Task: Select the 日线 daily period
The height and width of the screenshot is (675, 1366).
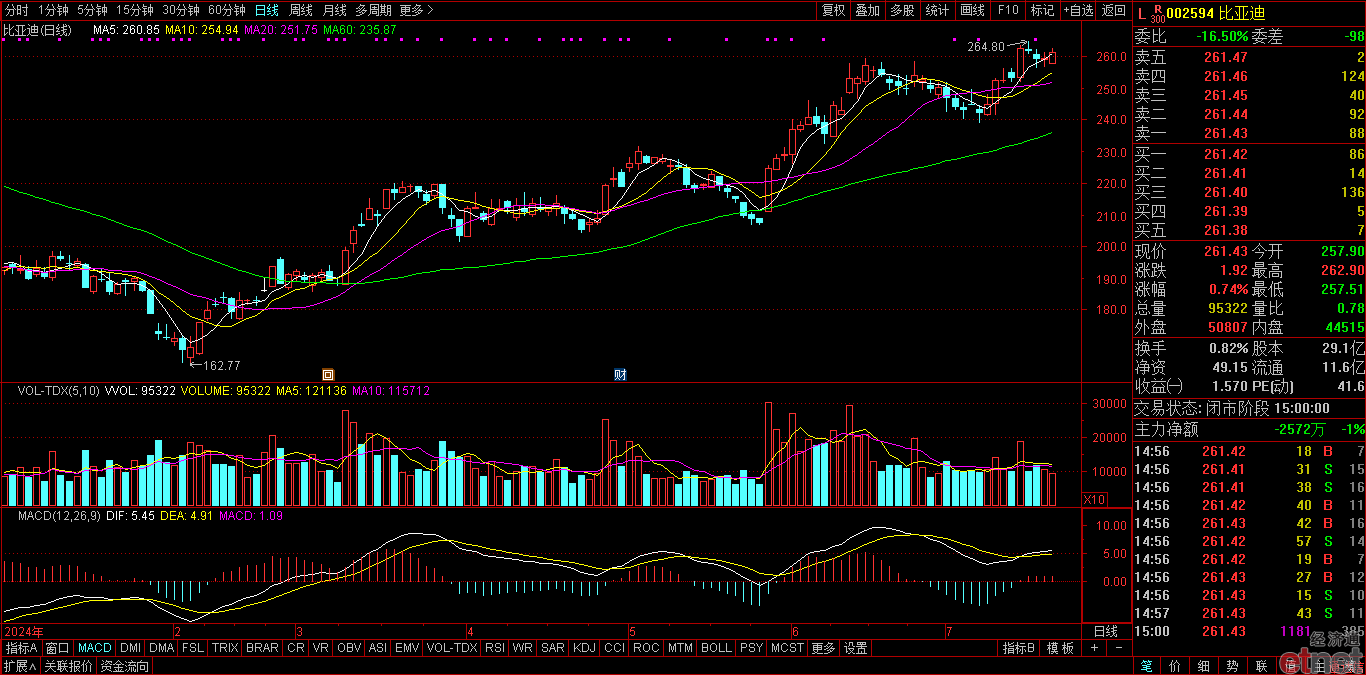Action: tap(267, 10)
